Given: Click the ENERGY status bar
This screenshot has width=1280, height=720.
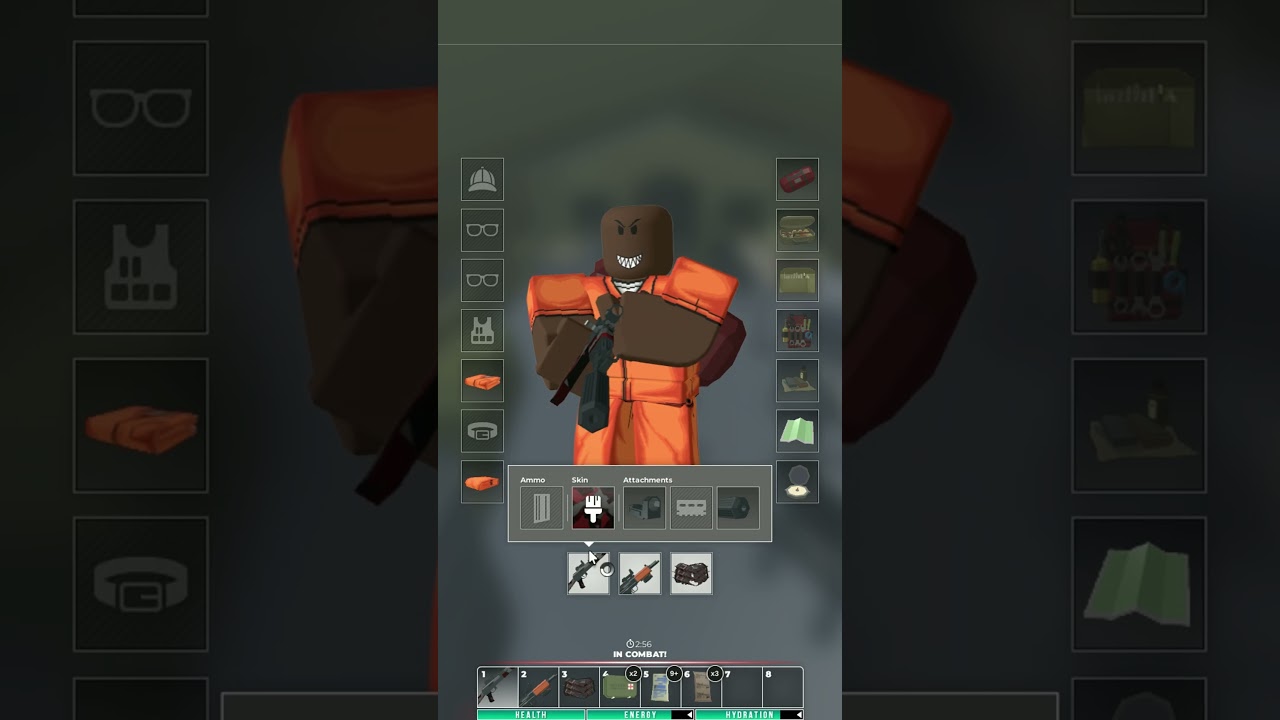Looking at the screenshot, I should [640, 715].
